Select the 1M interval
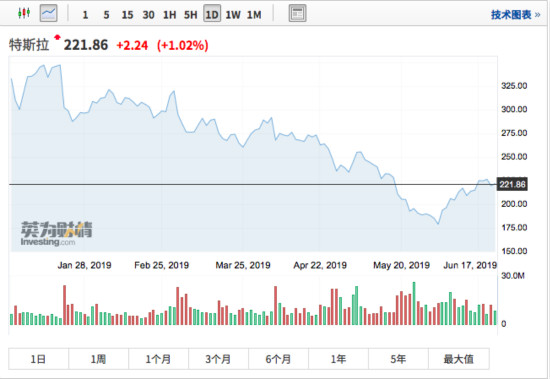Screen dimensions: 550x379 (x=254, y=15)
